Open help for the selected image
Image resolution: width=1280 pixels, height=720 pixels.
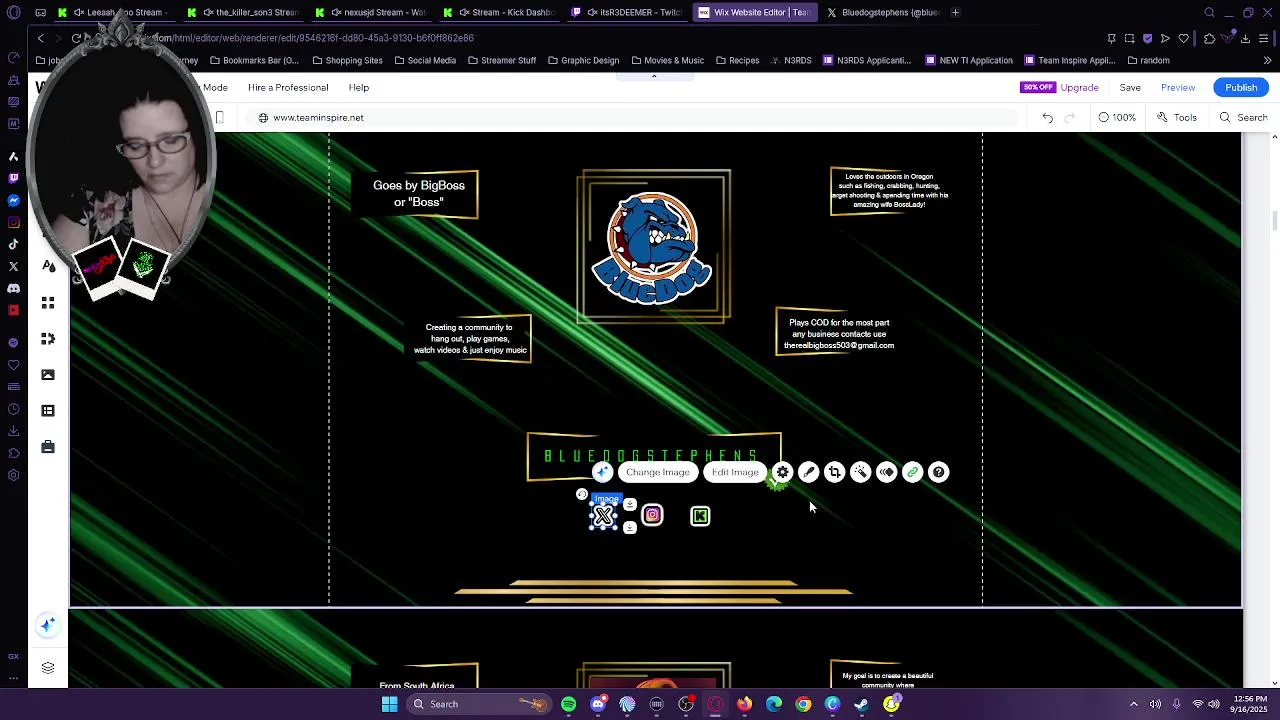939,472
